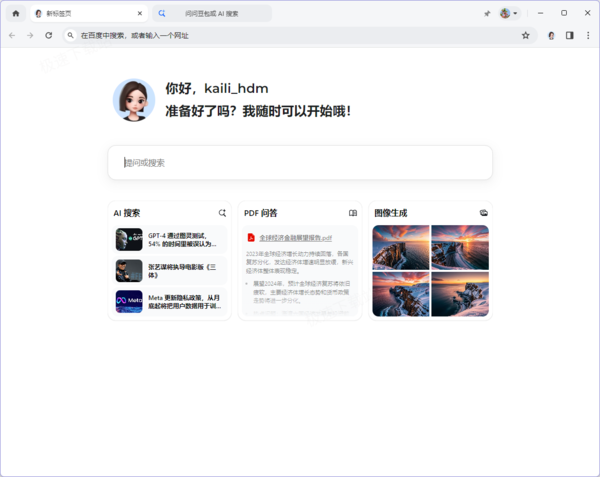Select the 新标签页 tab

tap(89, 13)
